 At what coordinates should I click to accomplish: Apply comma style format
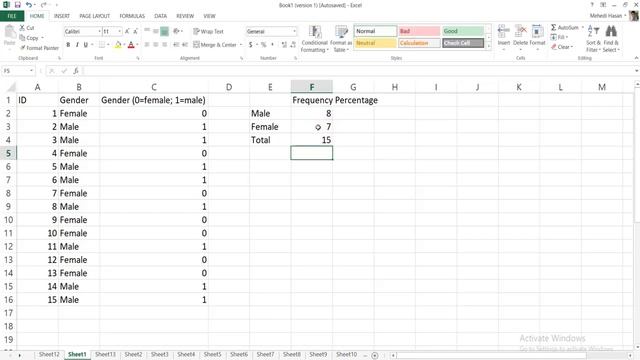point(272,44)
